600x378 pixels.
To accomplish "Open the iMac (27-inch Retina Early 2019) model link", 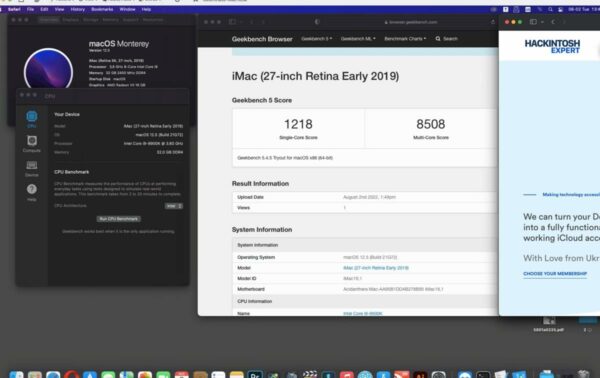I will click(x=376, y=268).
